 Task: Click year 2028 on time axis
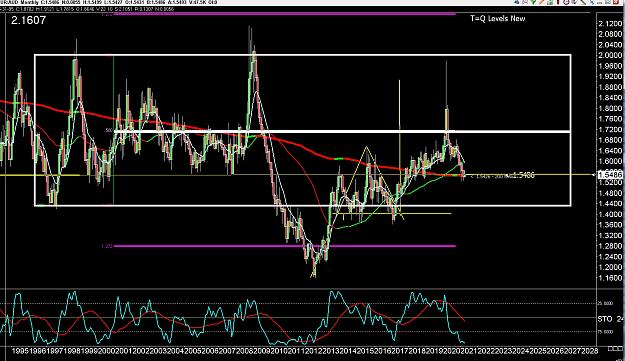point(590,351)
